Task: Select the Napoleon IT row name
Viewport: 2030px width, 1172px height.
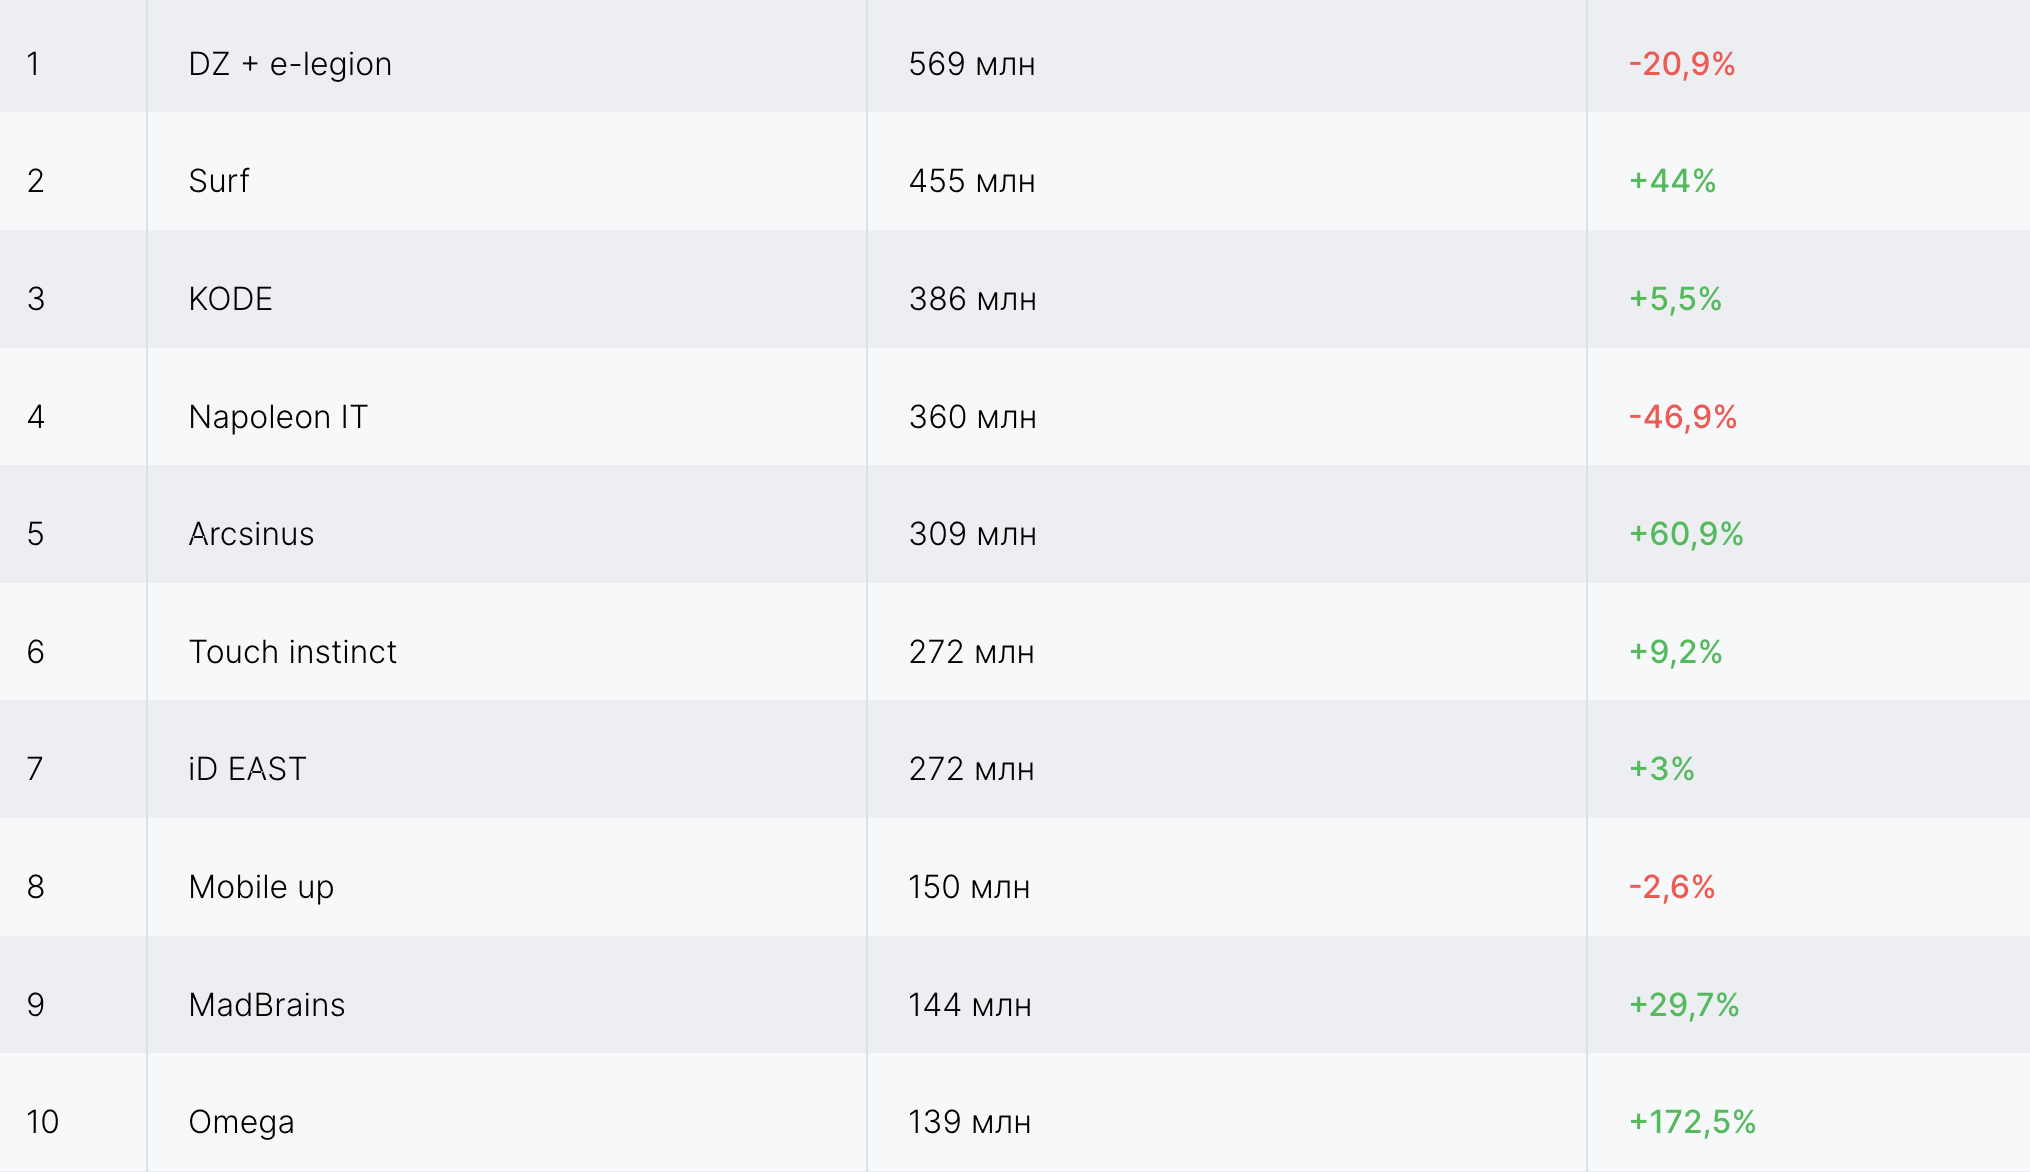Action: (x=278, y=417)
